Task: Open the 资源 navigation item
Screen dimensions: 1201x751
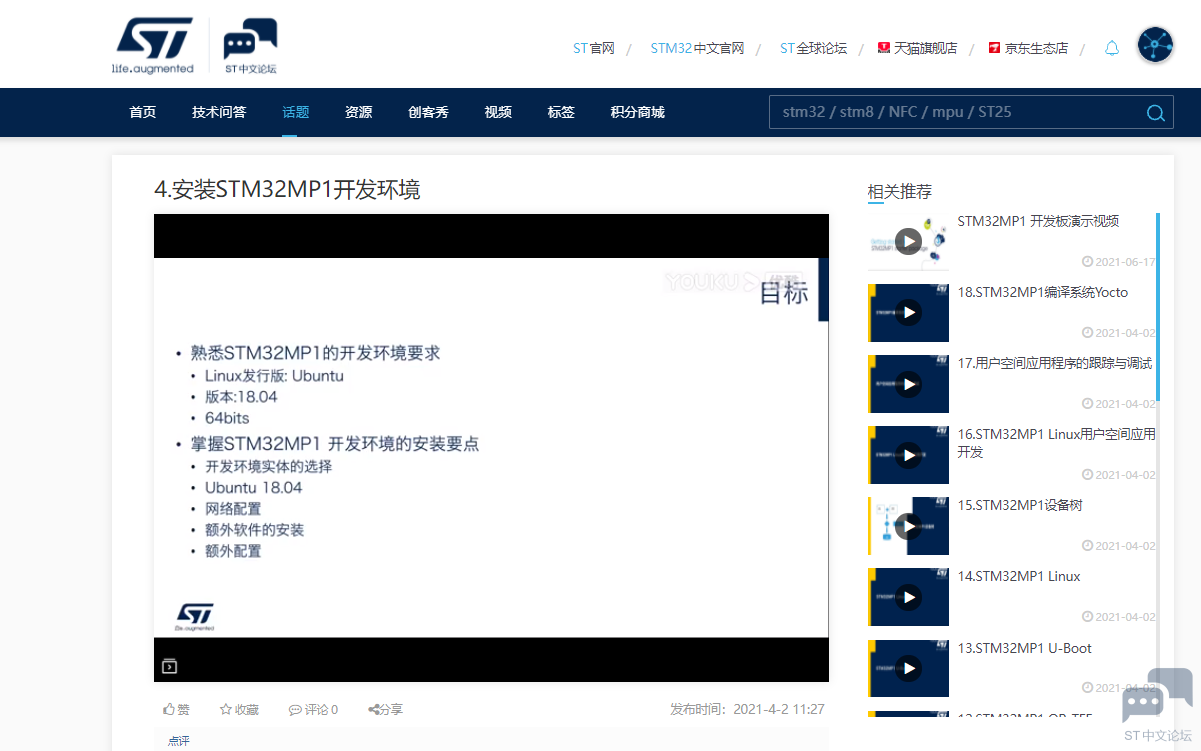Action: (x=358, y=112)
